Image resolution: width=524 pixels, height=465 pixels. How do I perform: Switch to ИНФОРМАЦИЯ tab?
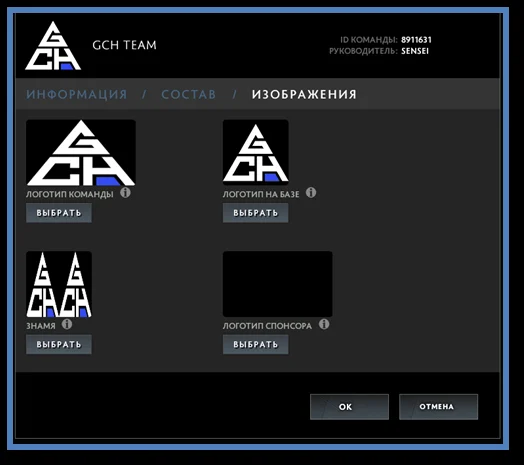coord(77,95)
